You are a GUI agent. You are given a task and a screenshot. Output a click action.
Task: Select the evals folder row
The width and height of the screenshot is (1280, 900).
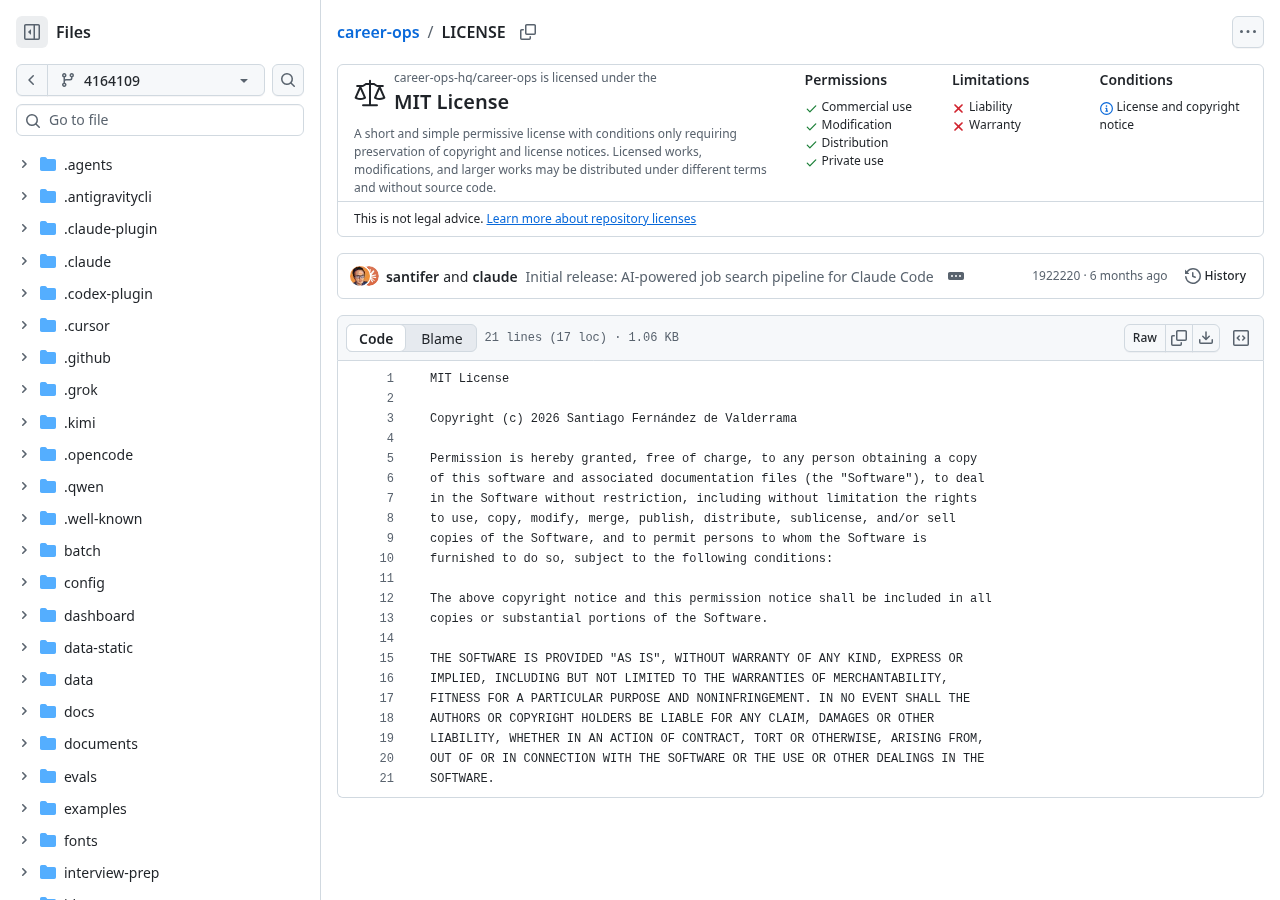[160, 776]
